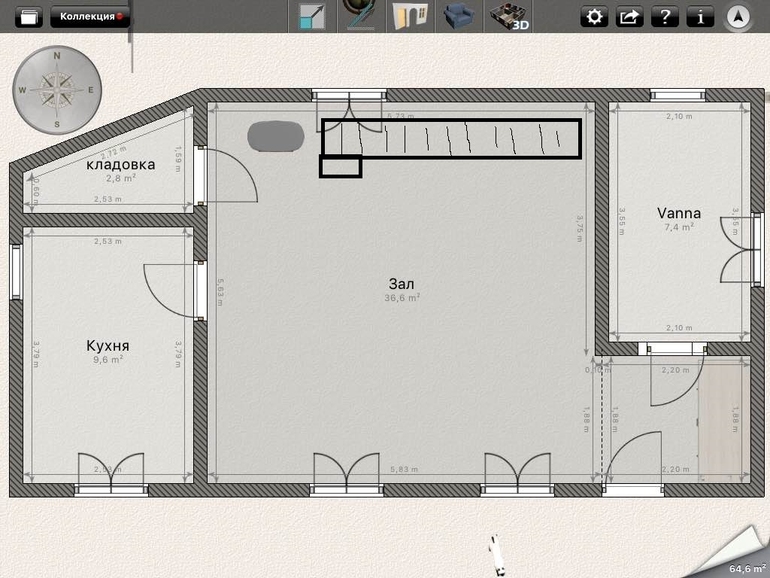This screenshot has width=770, height=578.
Task: Select the Зал room label
Action: [x=402, y=285]
